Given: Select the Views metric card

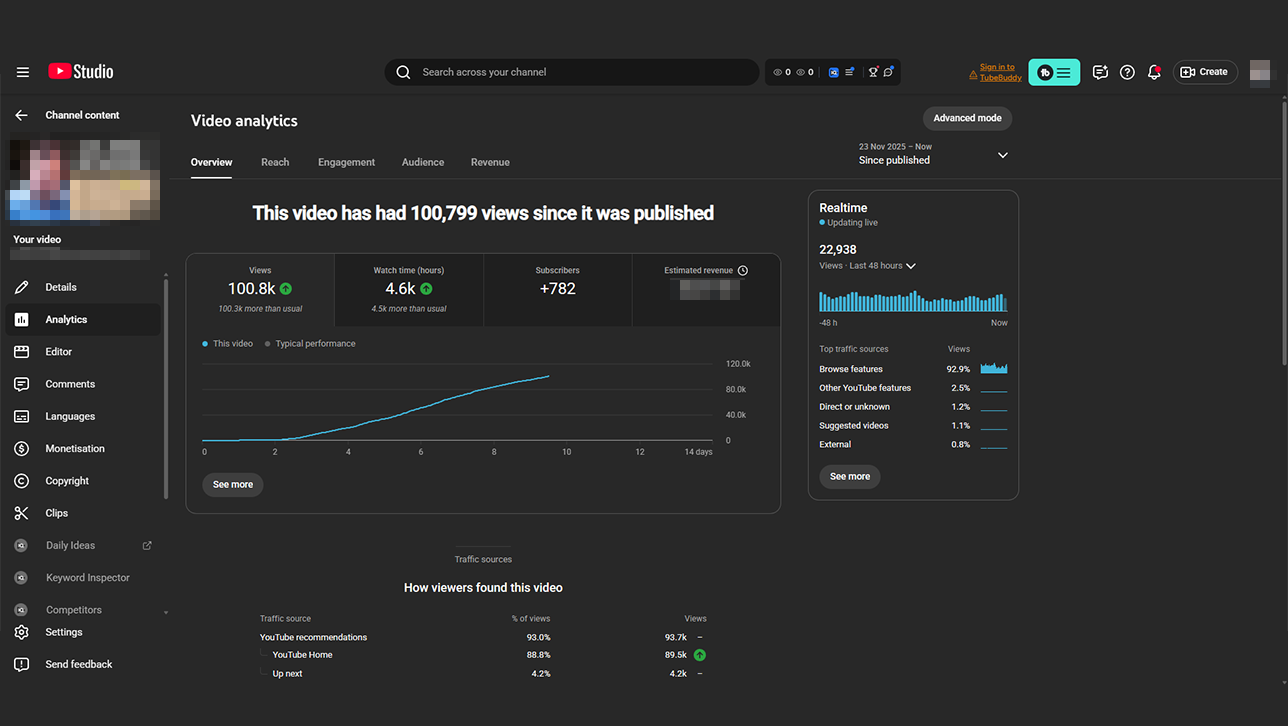Looking at the screenshot, I should 260,290.
